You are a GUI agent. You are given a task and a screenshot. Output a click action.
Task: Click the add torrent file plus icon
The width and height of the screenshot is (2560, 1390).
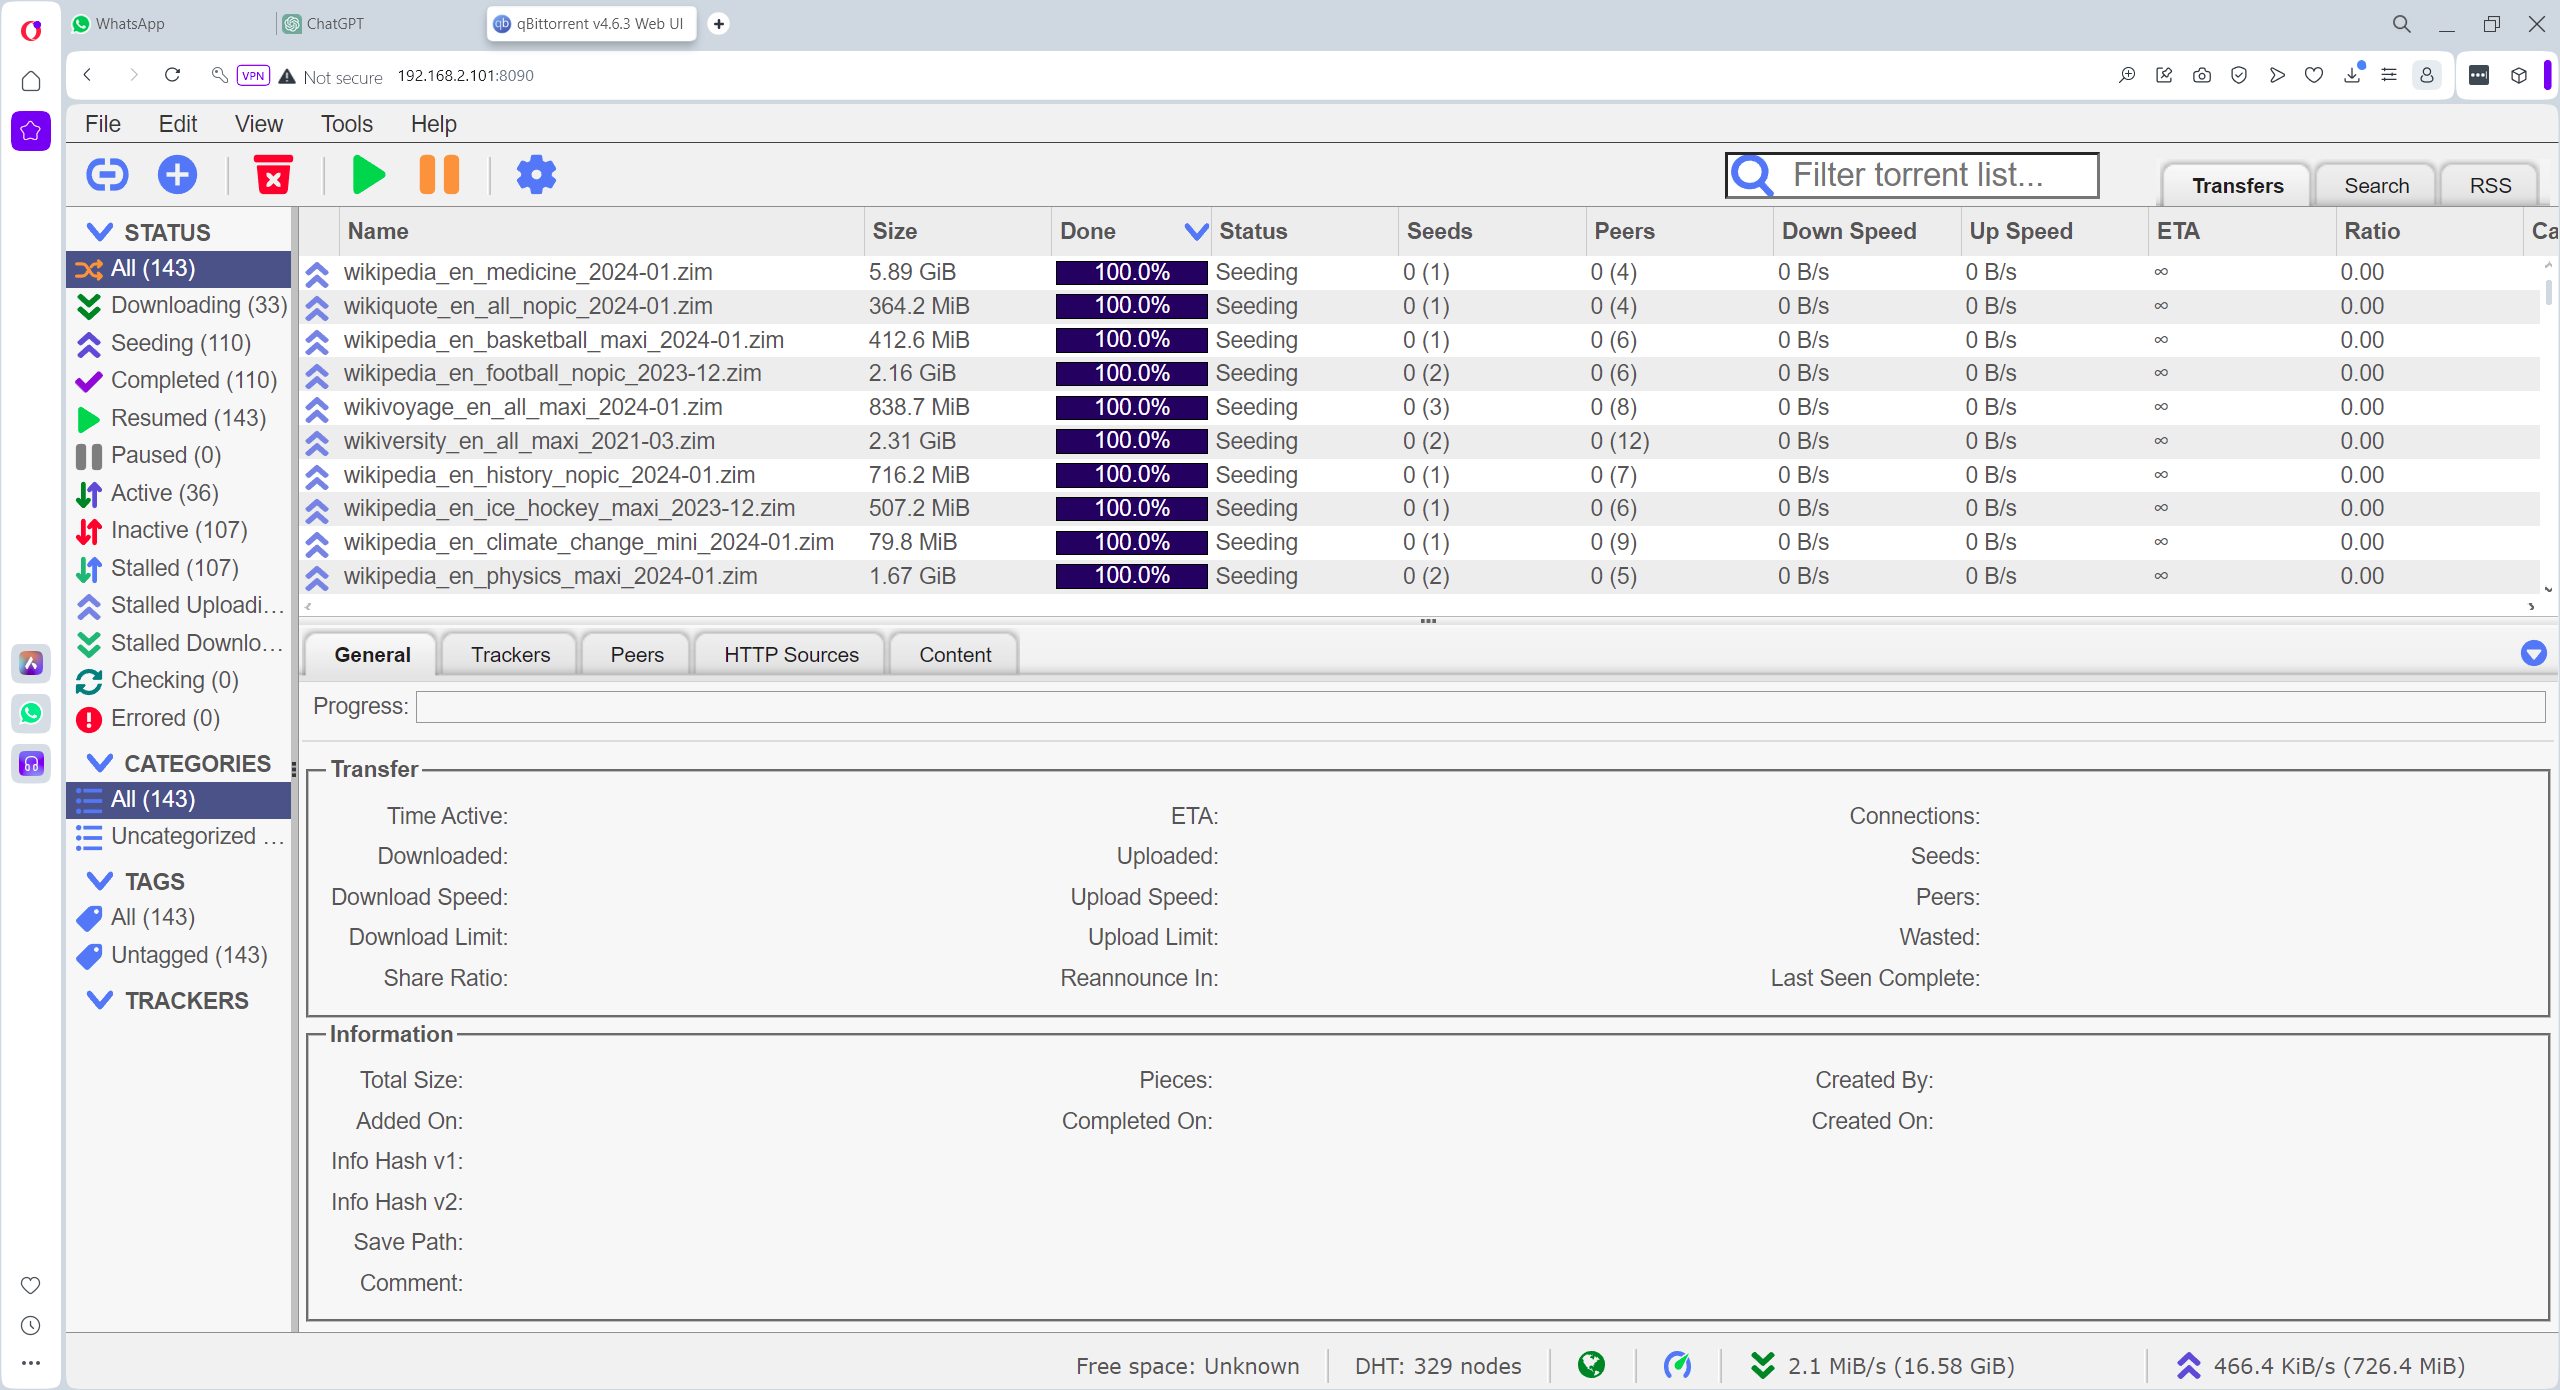(x=177, y=175)
